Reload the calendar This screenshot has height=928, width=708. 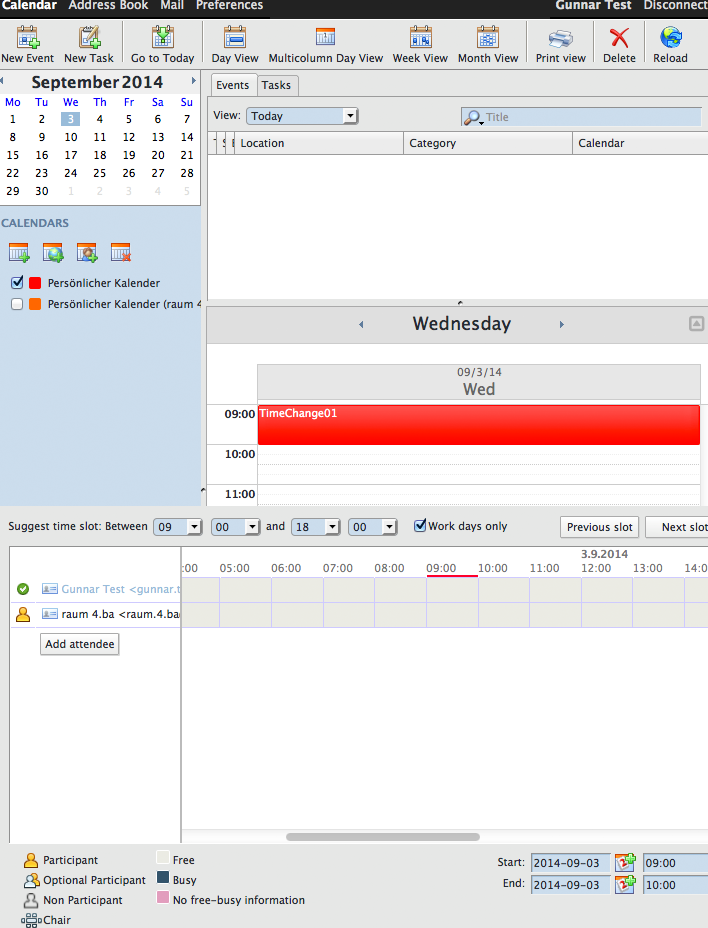[x=670, y=39]
